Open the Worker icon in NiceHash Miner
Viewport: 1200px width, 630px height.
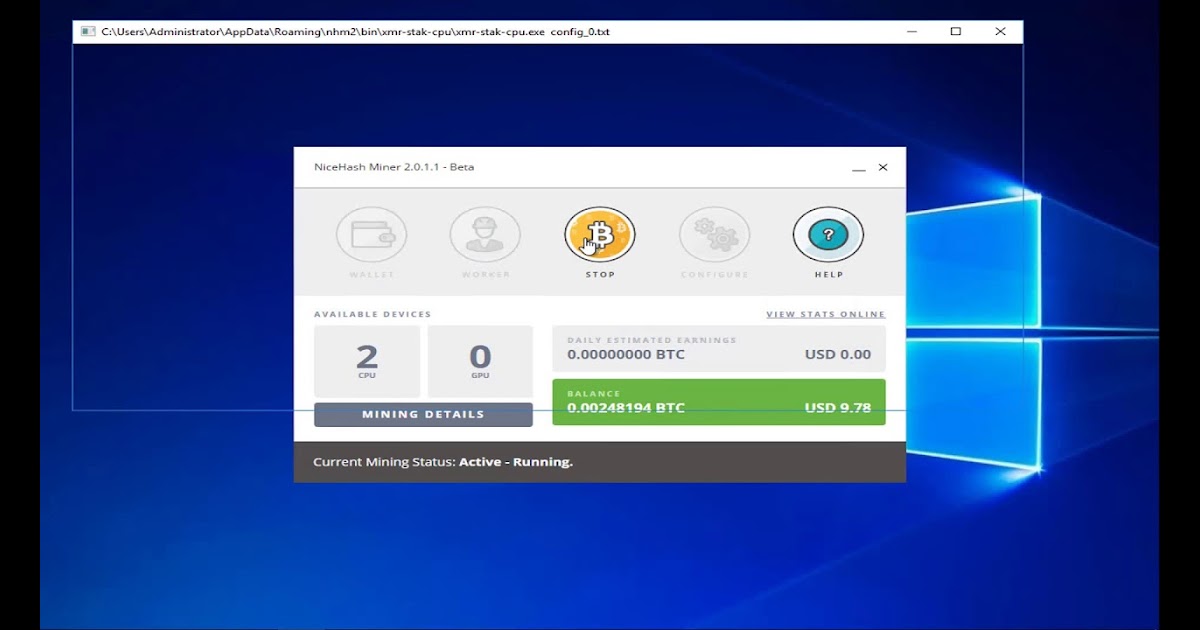click(x=485, y=235)
